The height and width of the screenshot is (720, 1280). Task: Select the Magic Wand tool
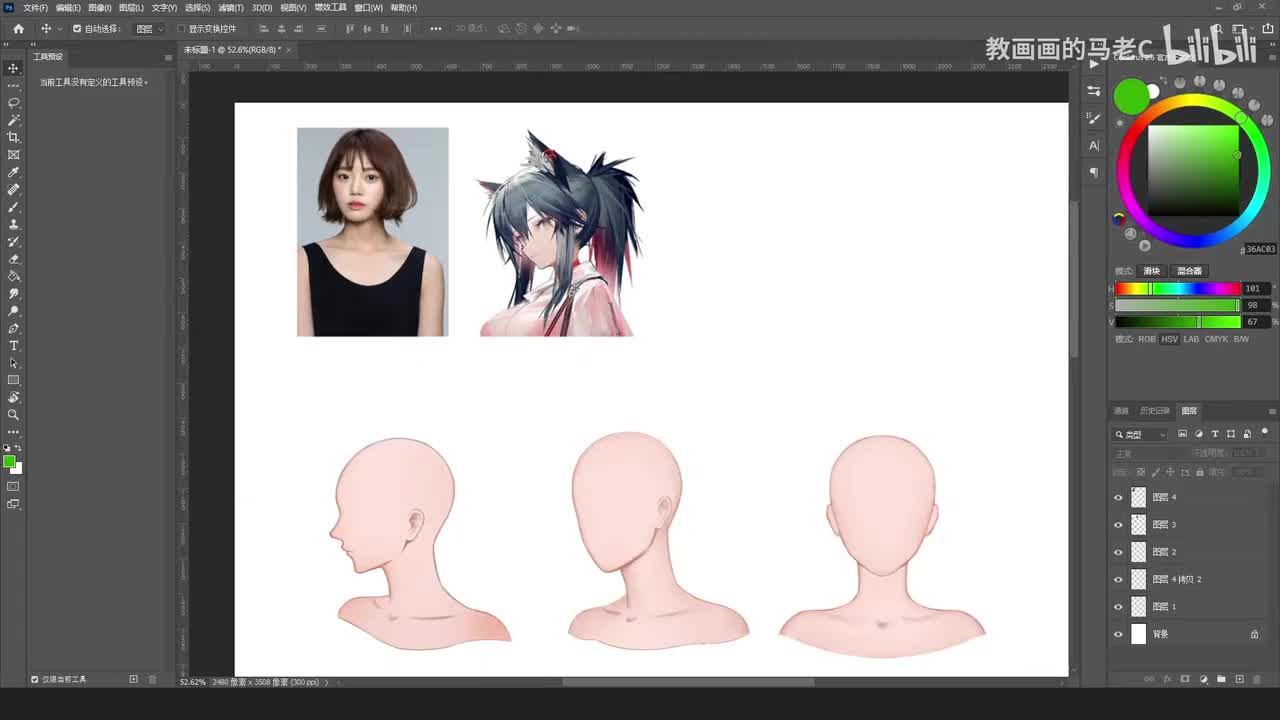coord(13,120)
